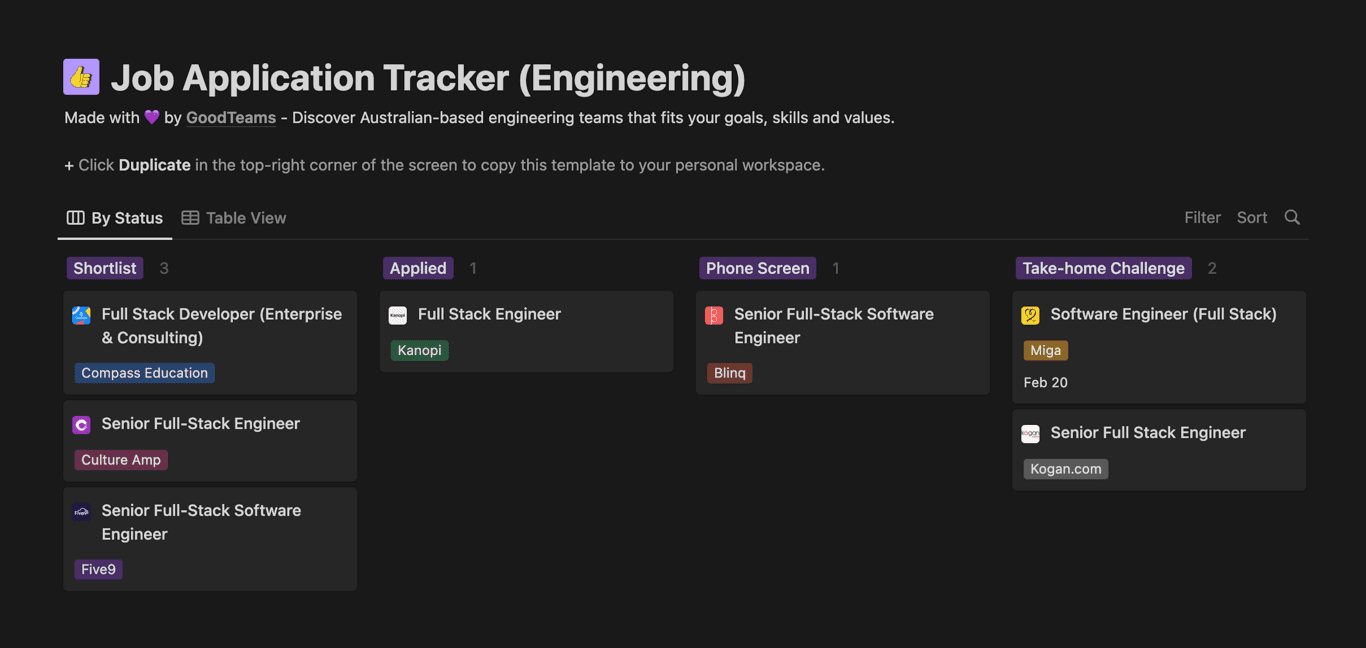Click the Five9 logo icon

82,512
